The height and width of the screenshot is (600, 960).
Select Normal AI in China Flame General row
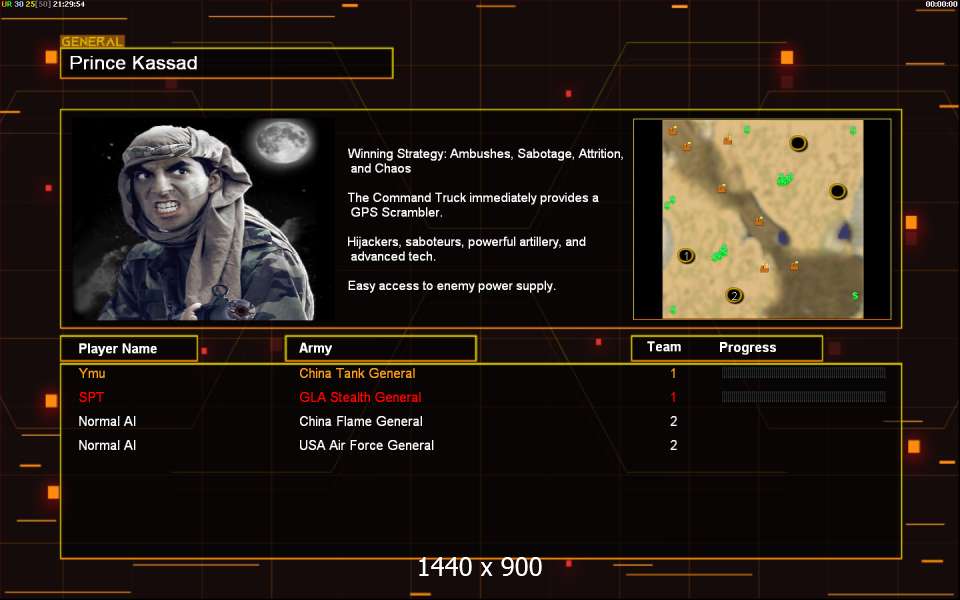click(x=107, y=421)
